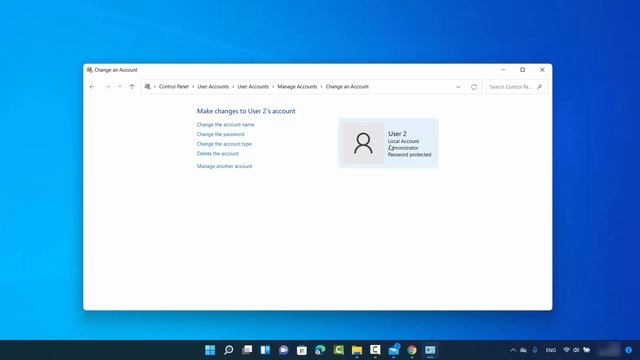Screen dimensions: 640x360
Task: Click the forward navigation arrow
Action: coord(107,87)
